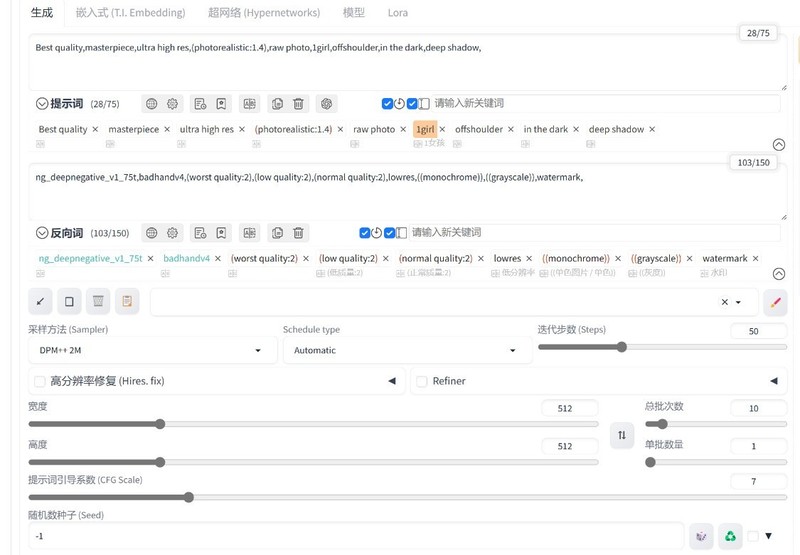
Task: Toggle second blue checkbox in 提示词 row
Action: pyautogui.click(x=412, y=104)
